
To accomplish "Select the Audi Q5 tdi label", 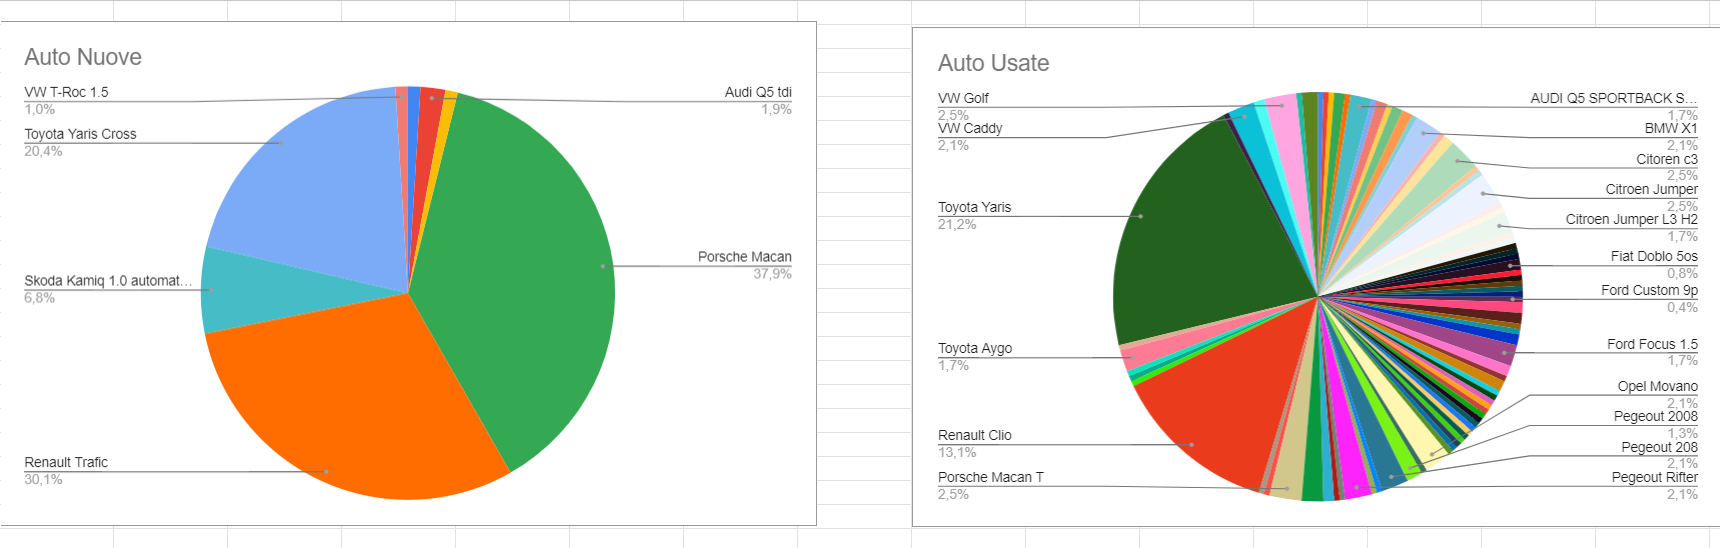I will click(758, 92).
